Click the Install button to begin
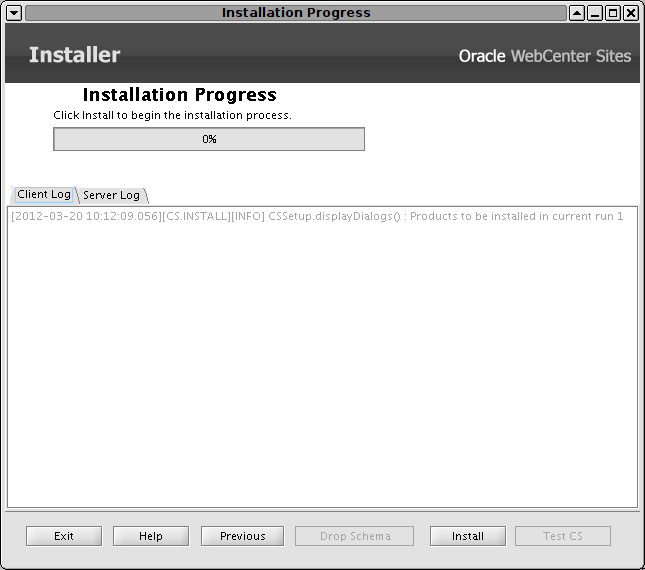 [x=468, y=536]
